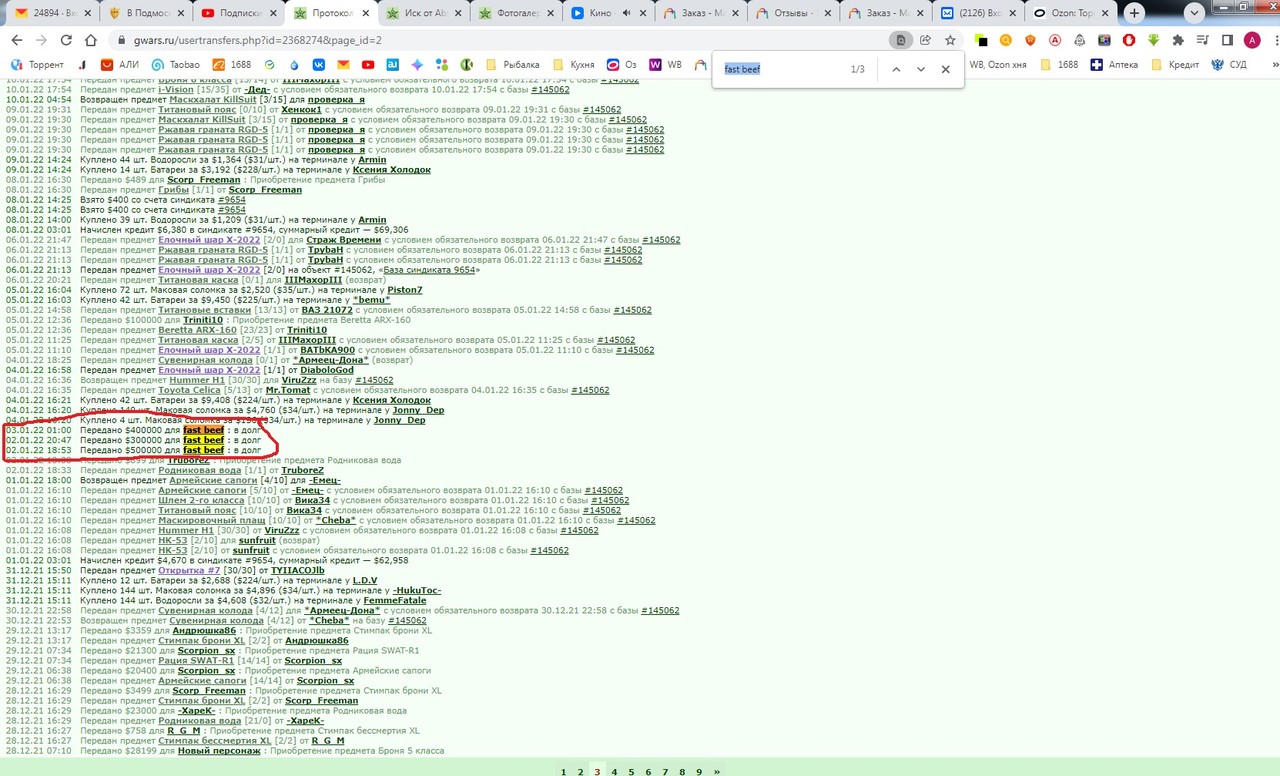Open the share page icon
The height and width of the screenshot is (776, 1280).
pyautogui.click(x=926, y=40)
